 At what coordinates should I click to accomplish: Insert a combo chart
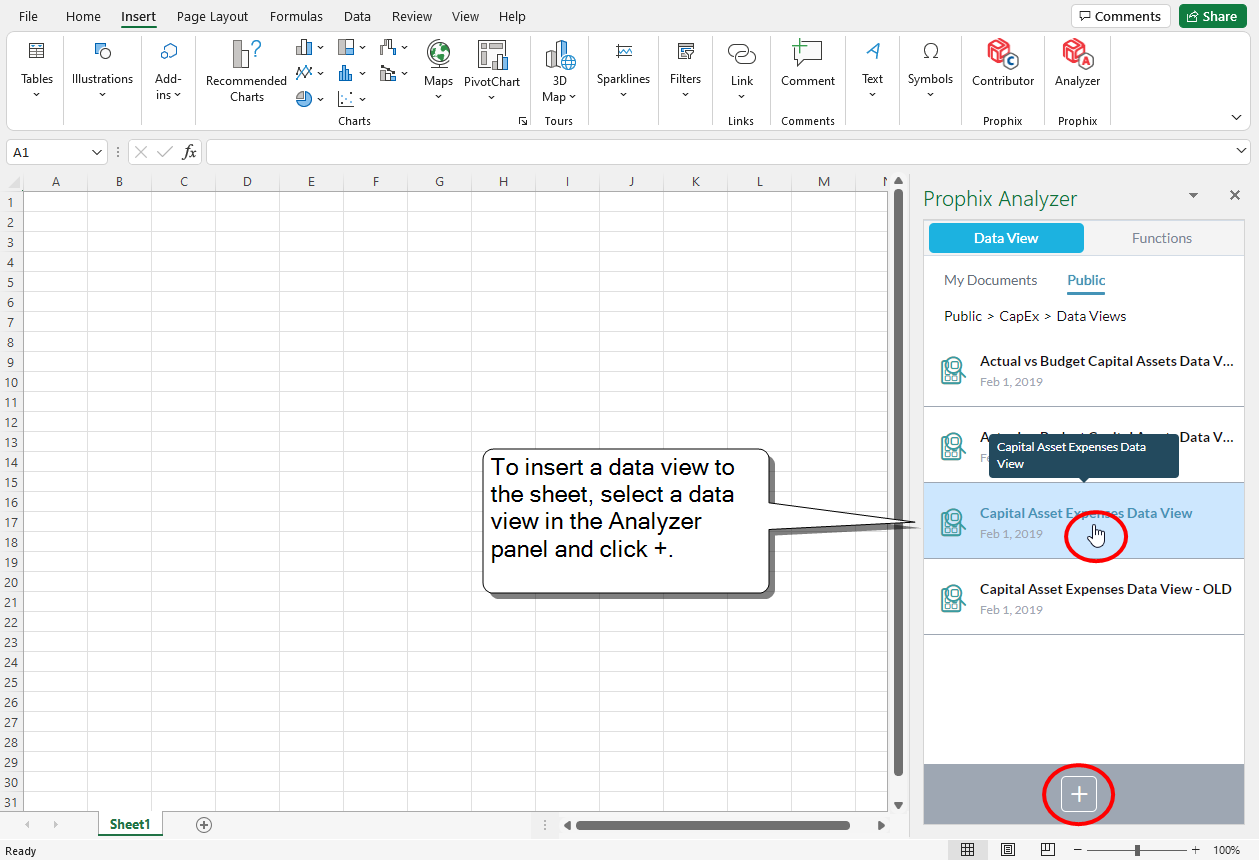[x=394, y=72]
